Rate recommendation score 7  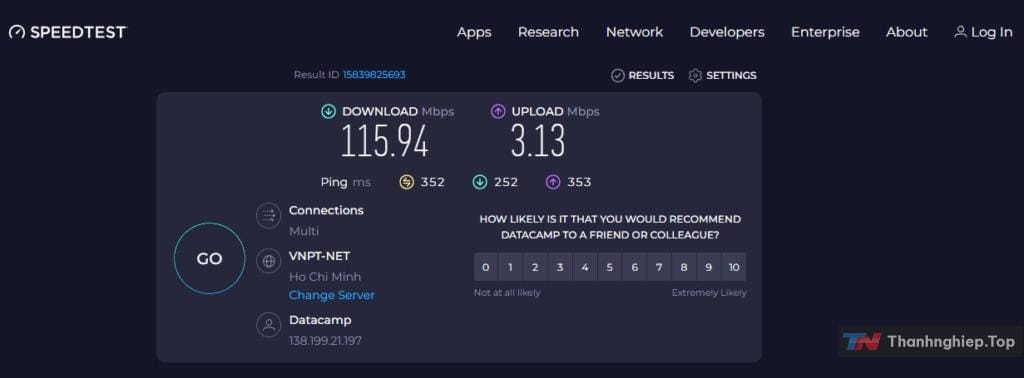coord(659,267)
